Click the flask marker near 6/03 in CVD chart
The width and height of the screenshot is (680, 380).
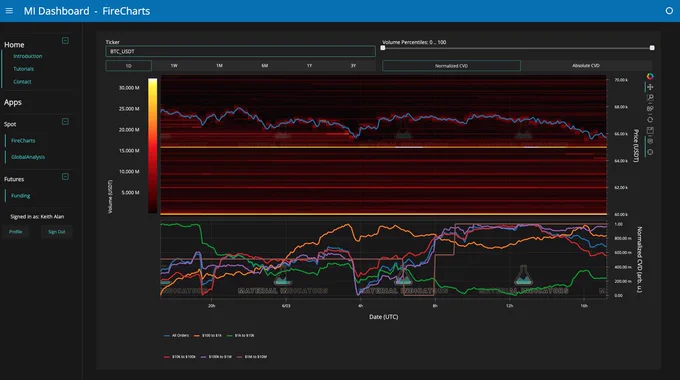pos(283,276)
